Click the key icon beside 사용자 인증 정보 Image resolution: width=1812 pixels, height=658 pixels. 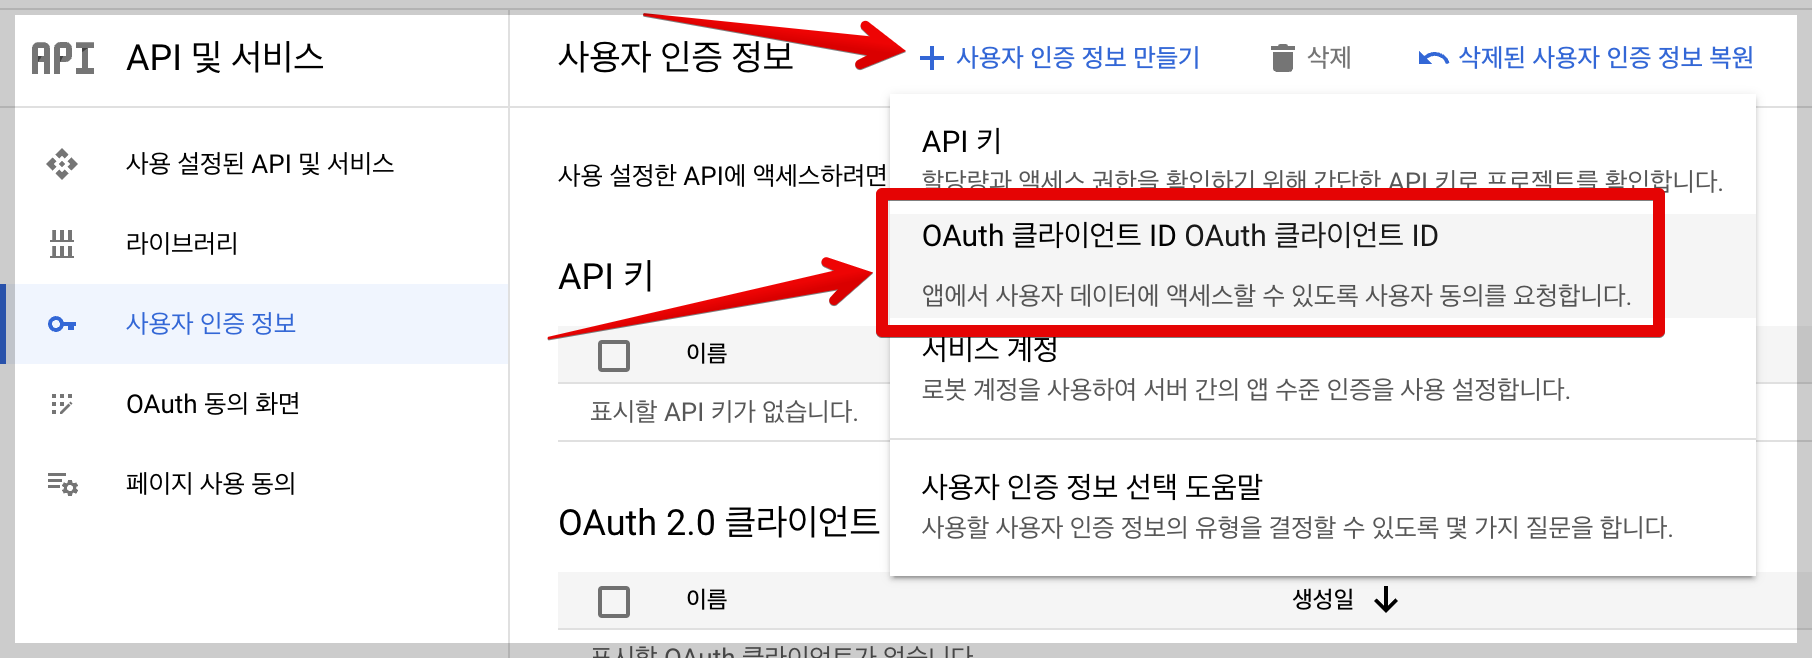[62, 324]
